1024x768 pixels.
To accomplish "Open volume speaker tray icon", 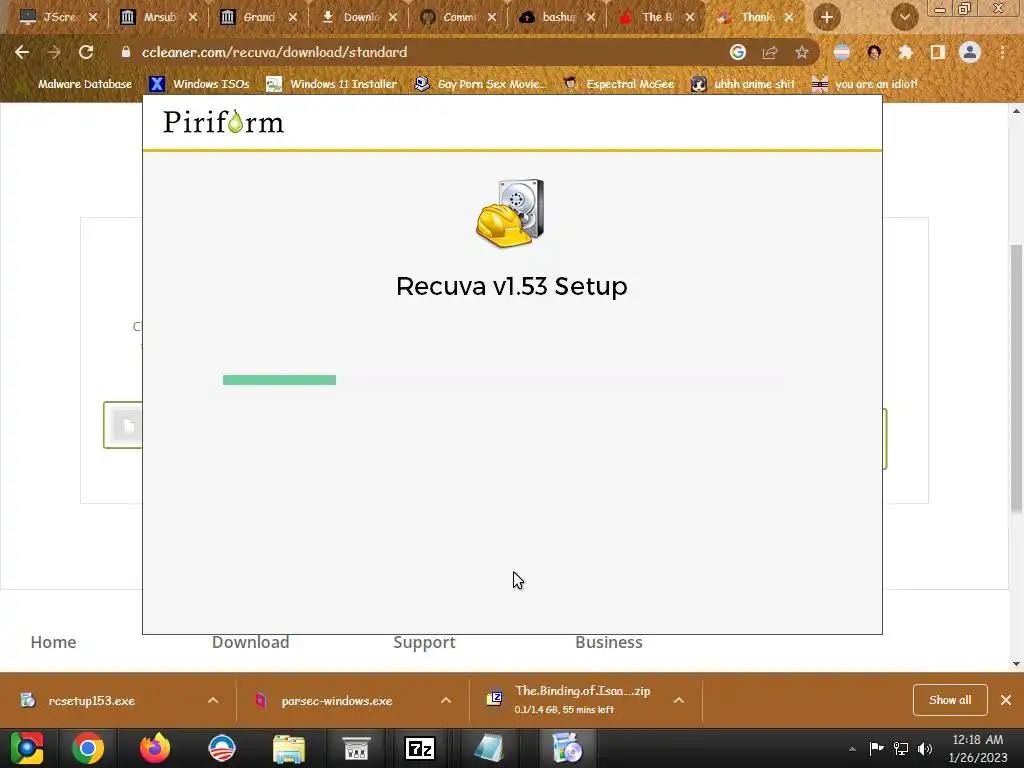I will [x=925, y=748].
